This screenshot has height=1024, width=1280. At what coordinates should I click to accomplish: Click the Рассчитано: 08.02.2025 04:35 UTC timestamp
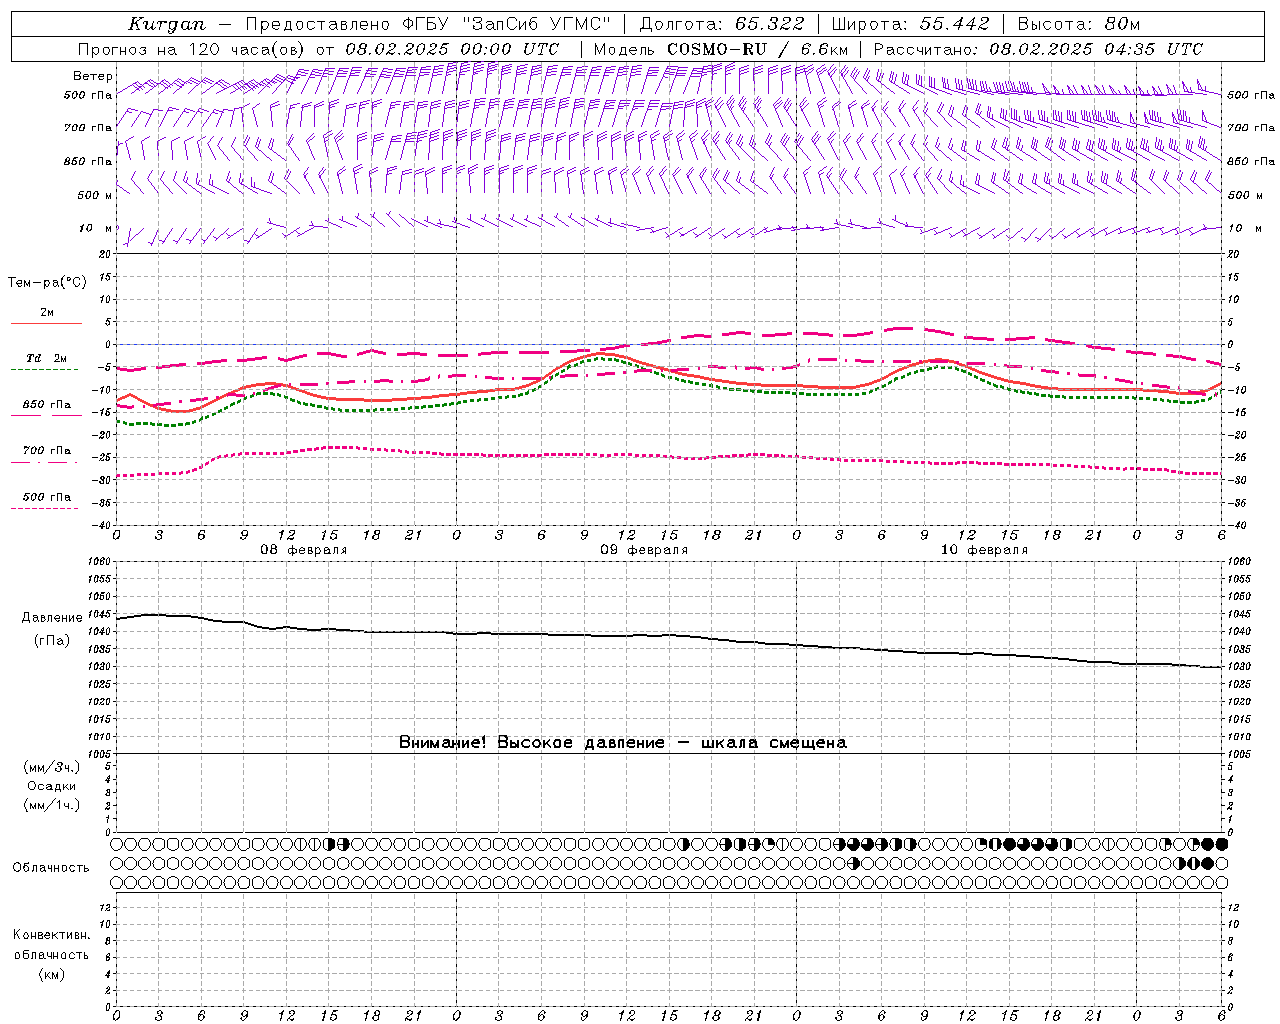(x=1038, y=49)
